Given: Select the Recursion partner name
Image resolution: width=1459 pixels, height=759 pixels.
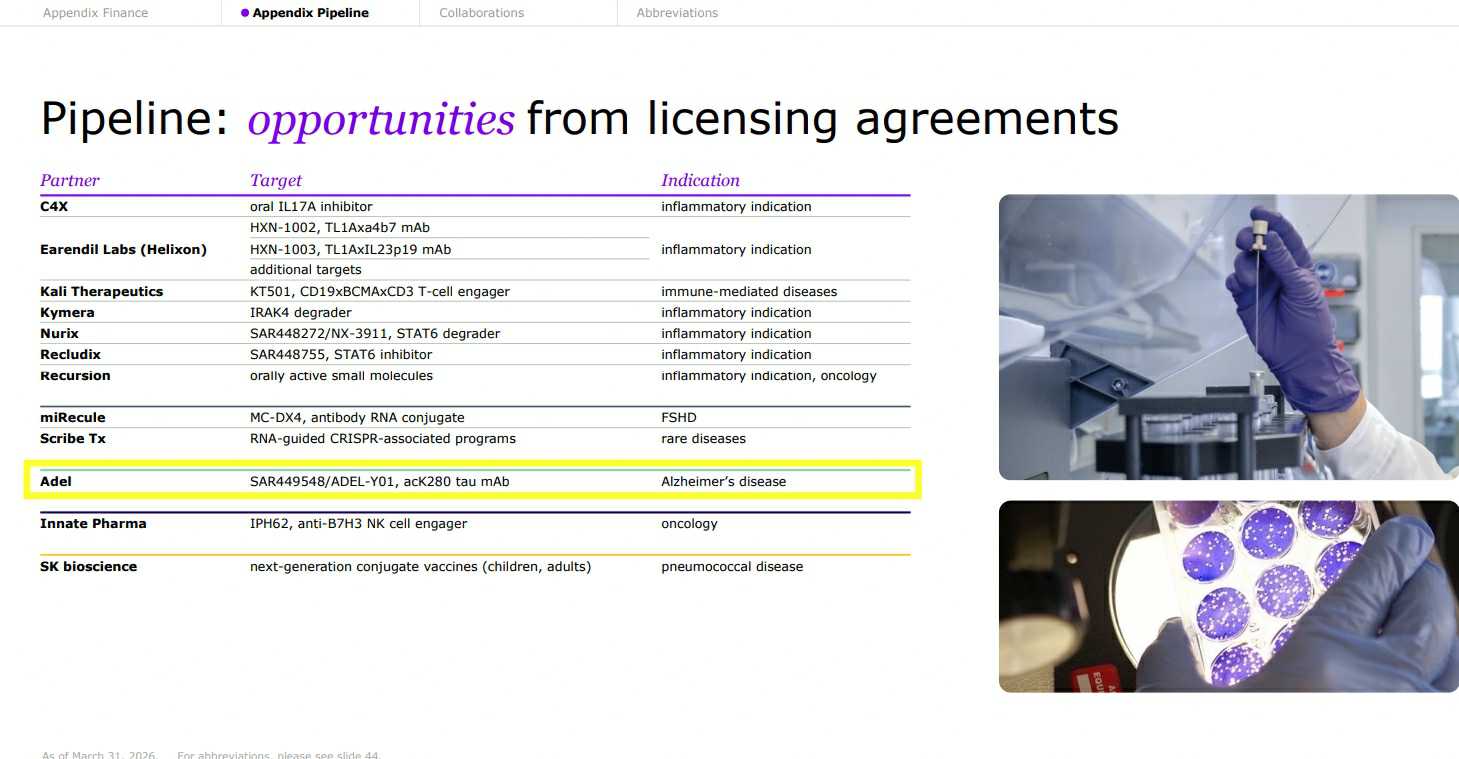Looking at the screenshot, I should (75, 375).
